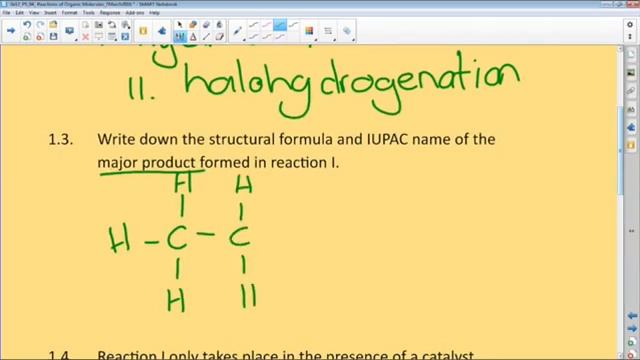Click the screen shade icon
Screen dimensions: 640x360
tap(99, 37)
